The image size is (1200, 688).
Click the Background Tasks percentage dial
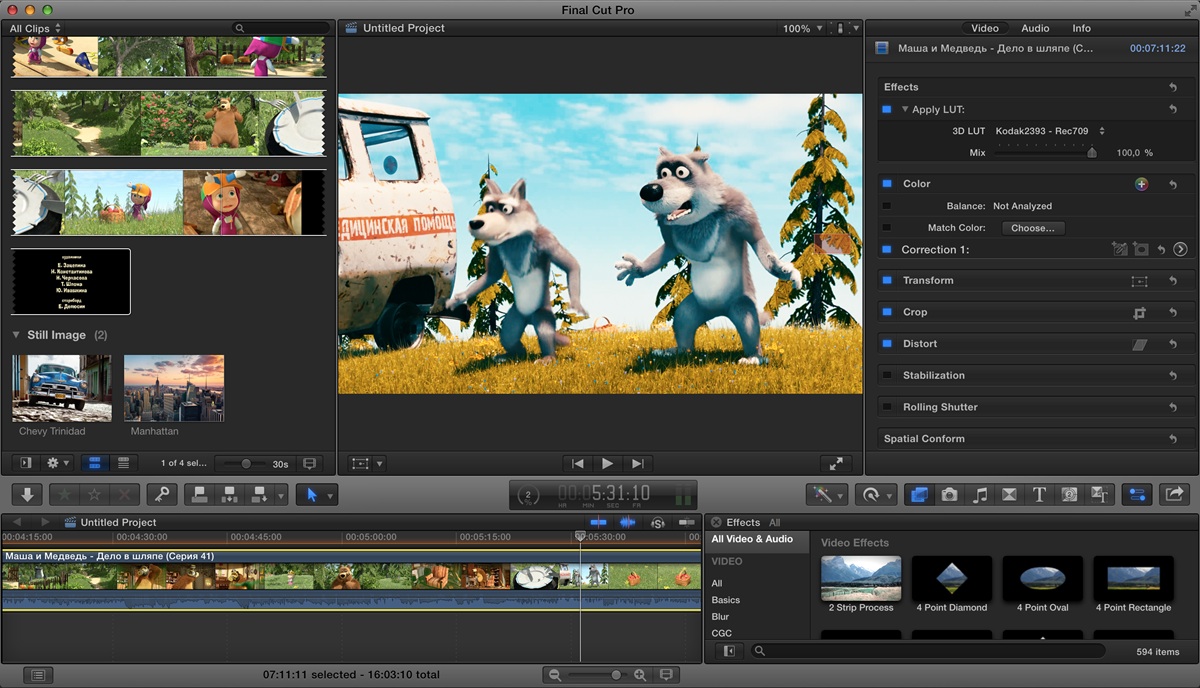[x=529, y=494]
